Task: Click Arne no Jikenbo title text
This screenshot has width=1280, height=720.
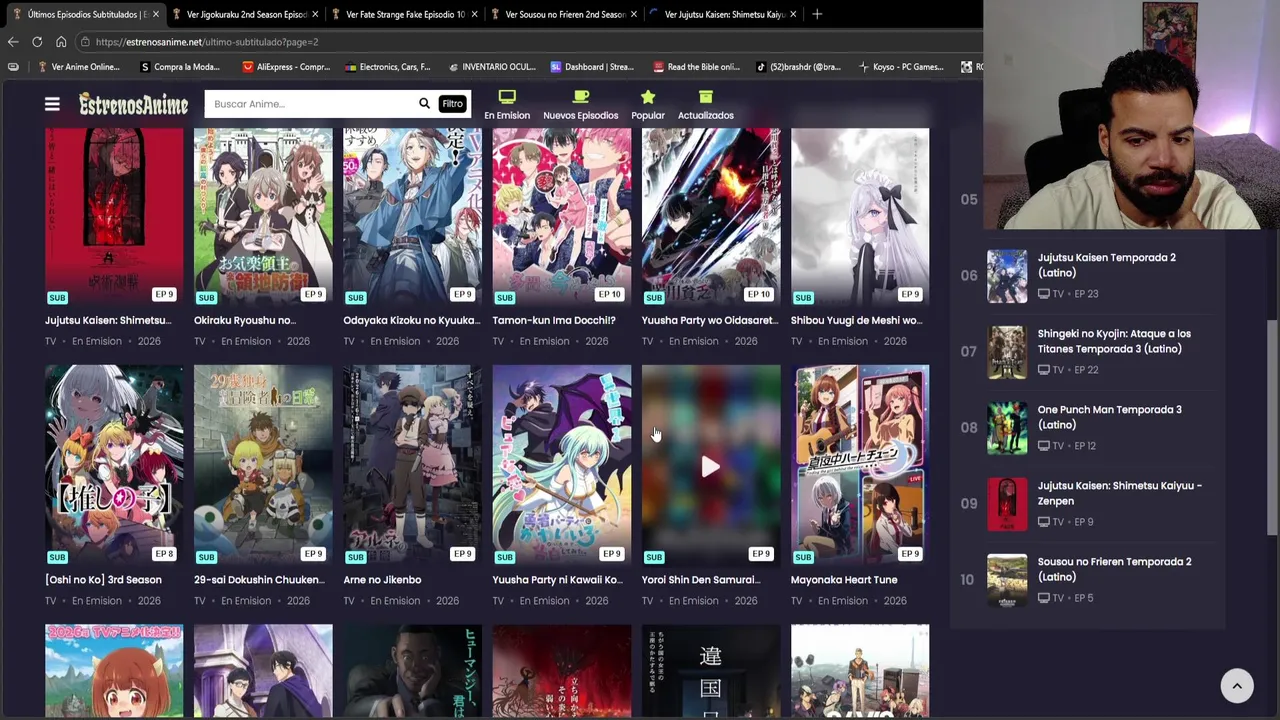Action: [382, 580]
